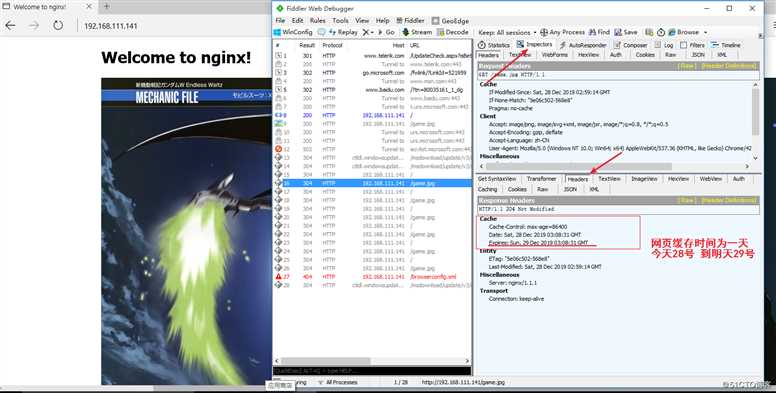
Task: Click browser refresh button
Action: click(58, 26)
